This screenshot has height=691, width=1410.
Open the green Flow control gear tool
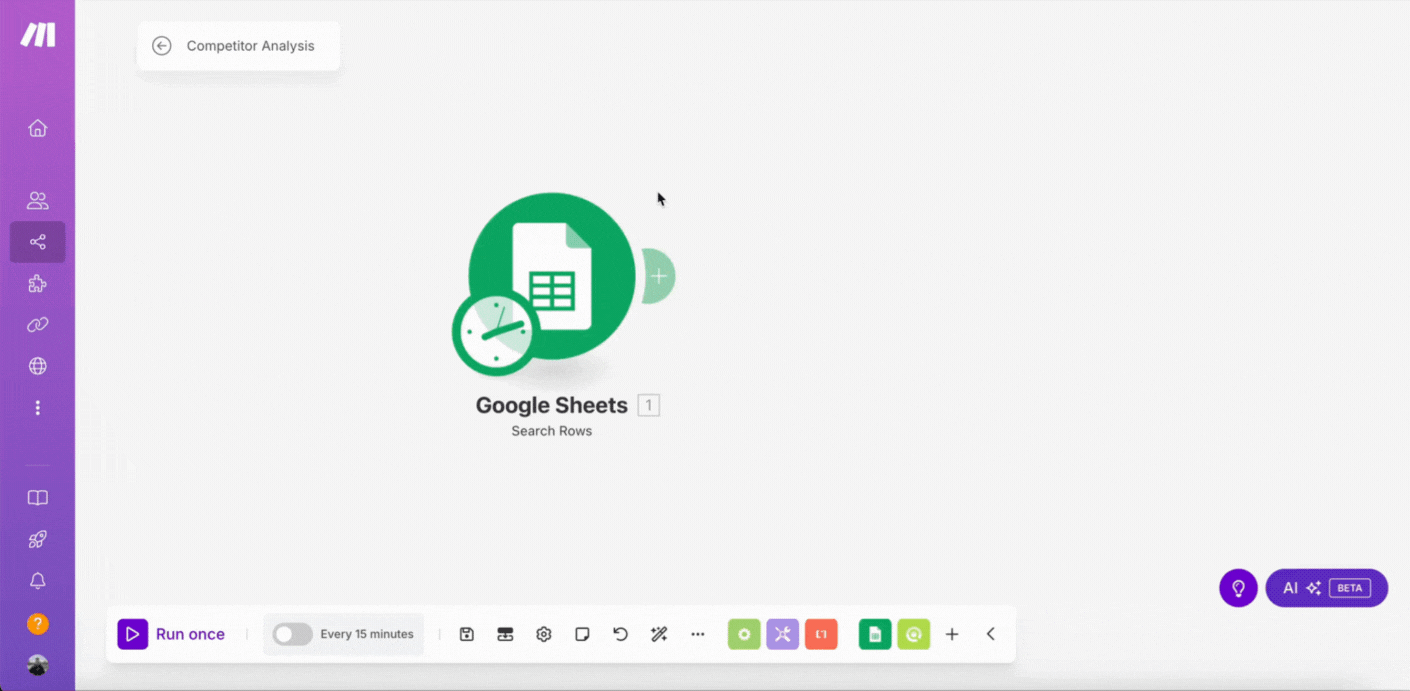click(744, 634)
